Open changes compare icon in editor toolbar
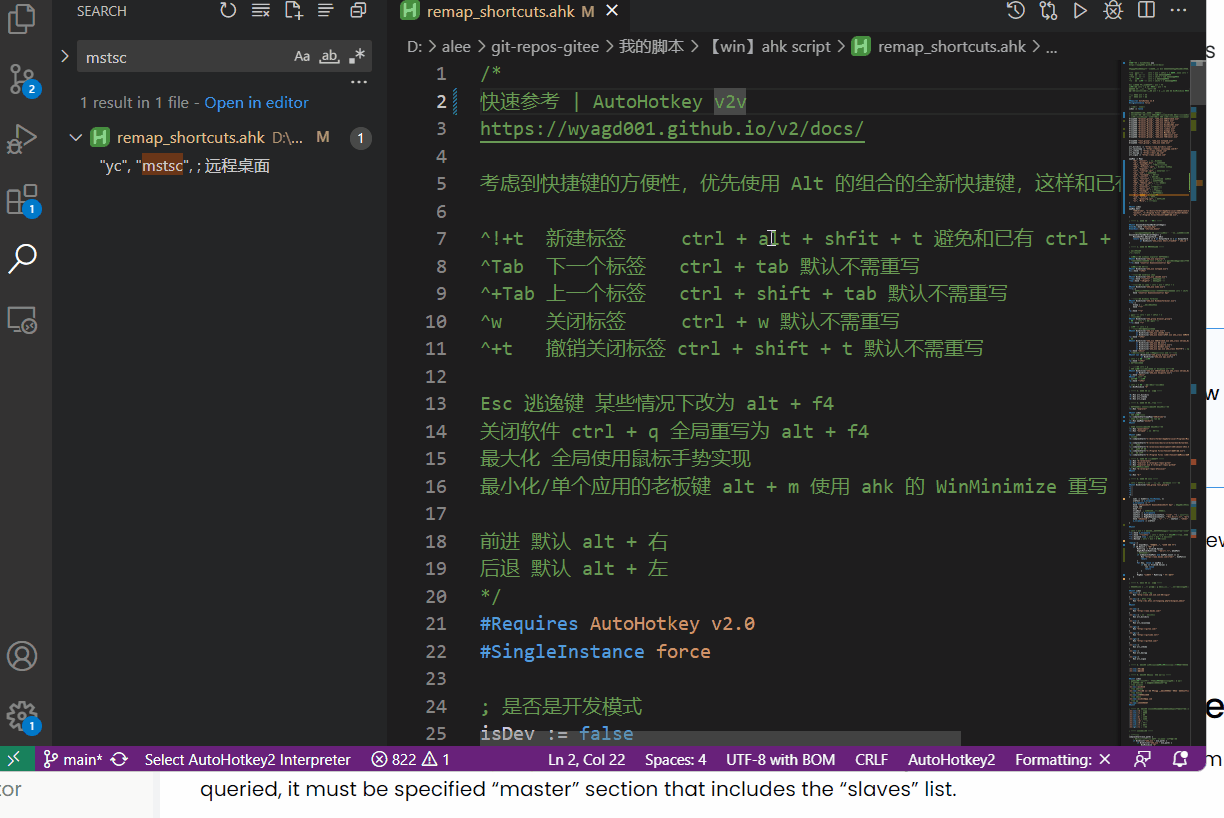This screenshot has width=1224, height=818. coord(1048,11)
